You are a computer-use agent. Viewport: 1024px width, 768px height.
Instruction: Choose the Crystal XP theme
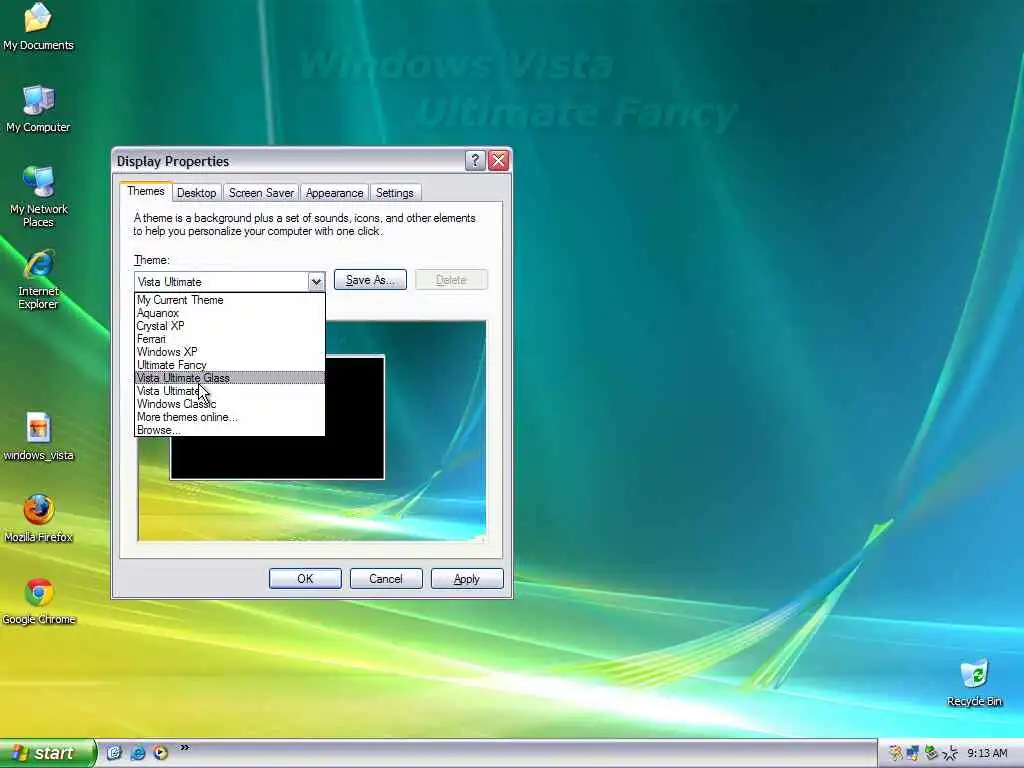229,326
